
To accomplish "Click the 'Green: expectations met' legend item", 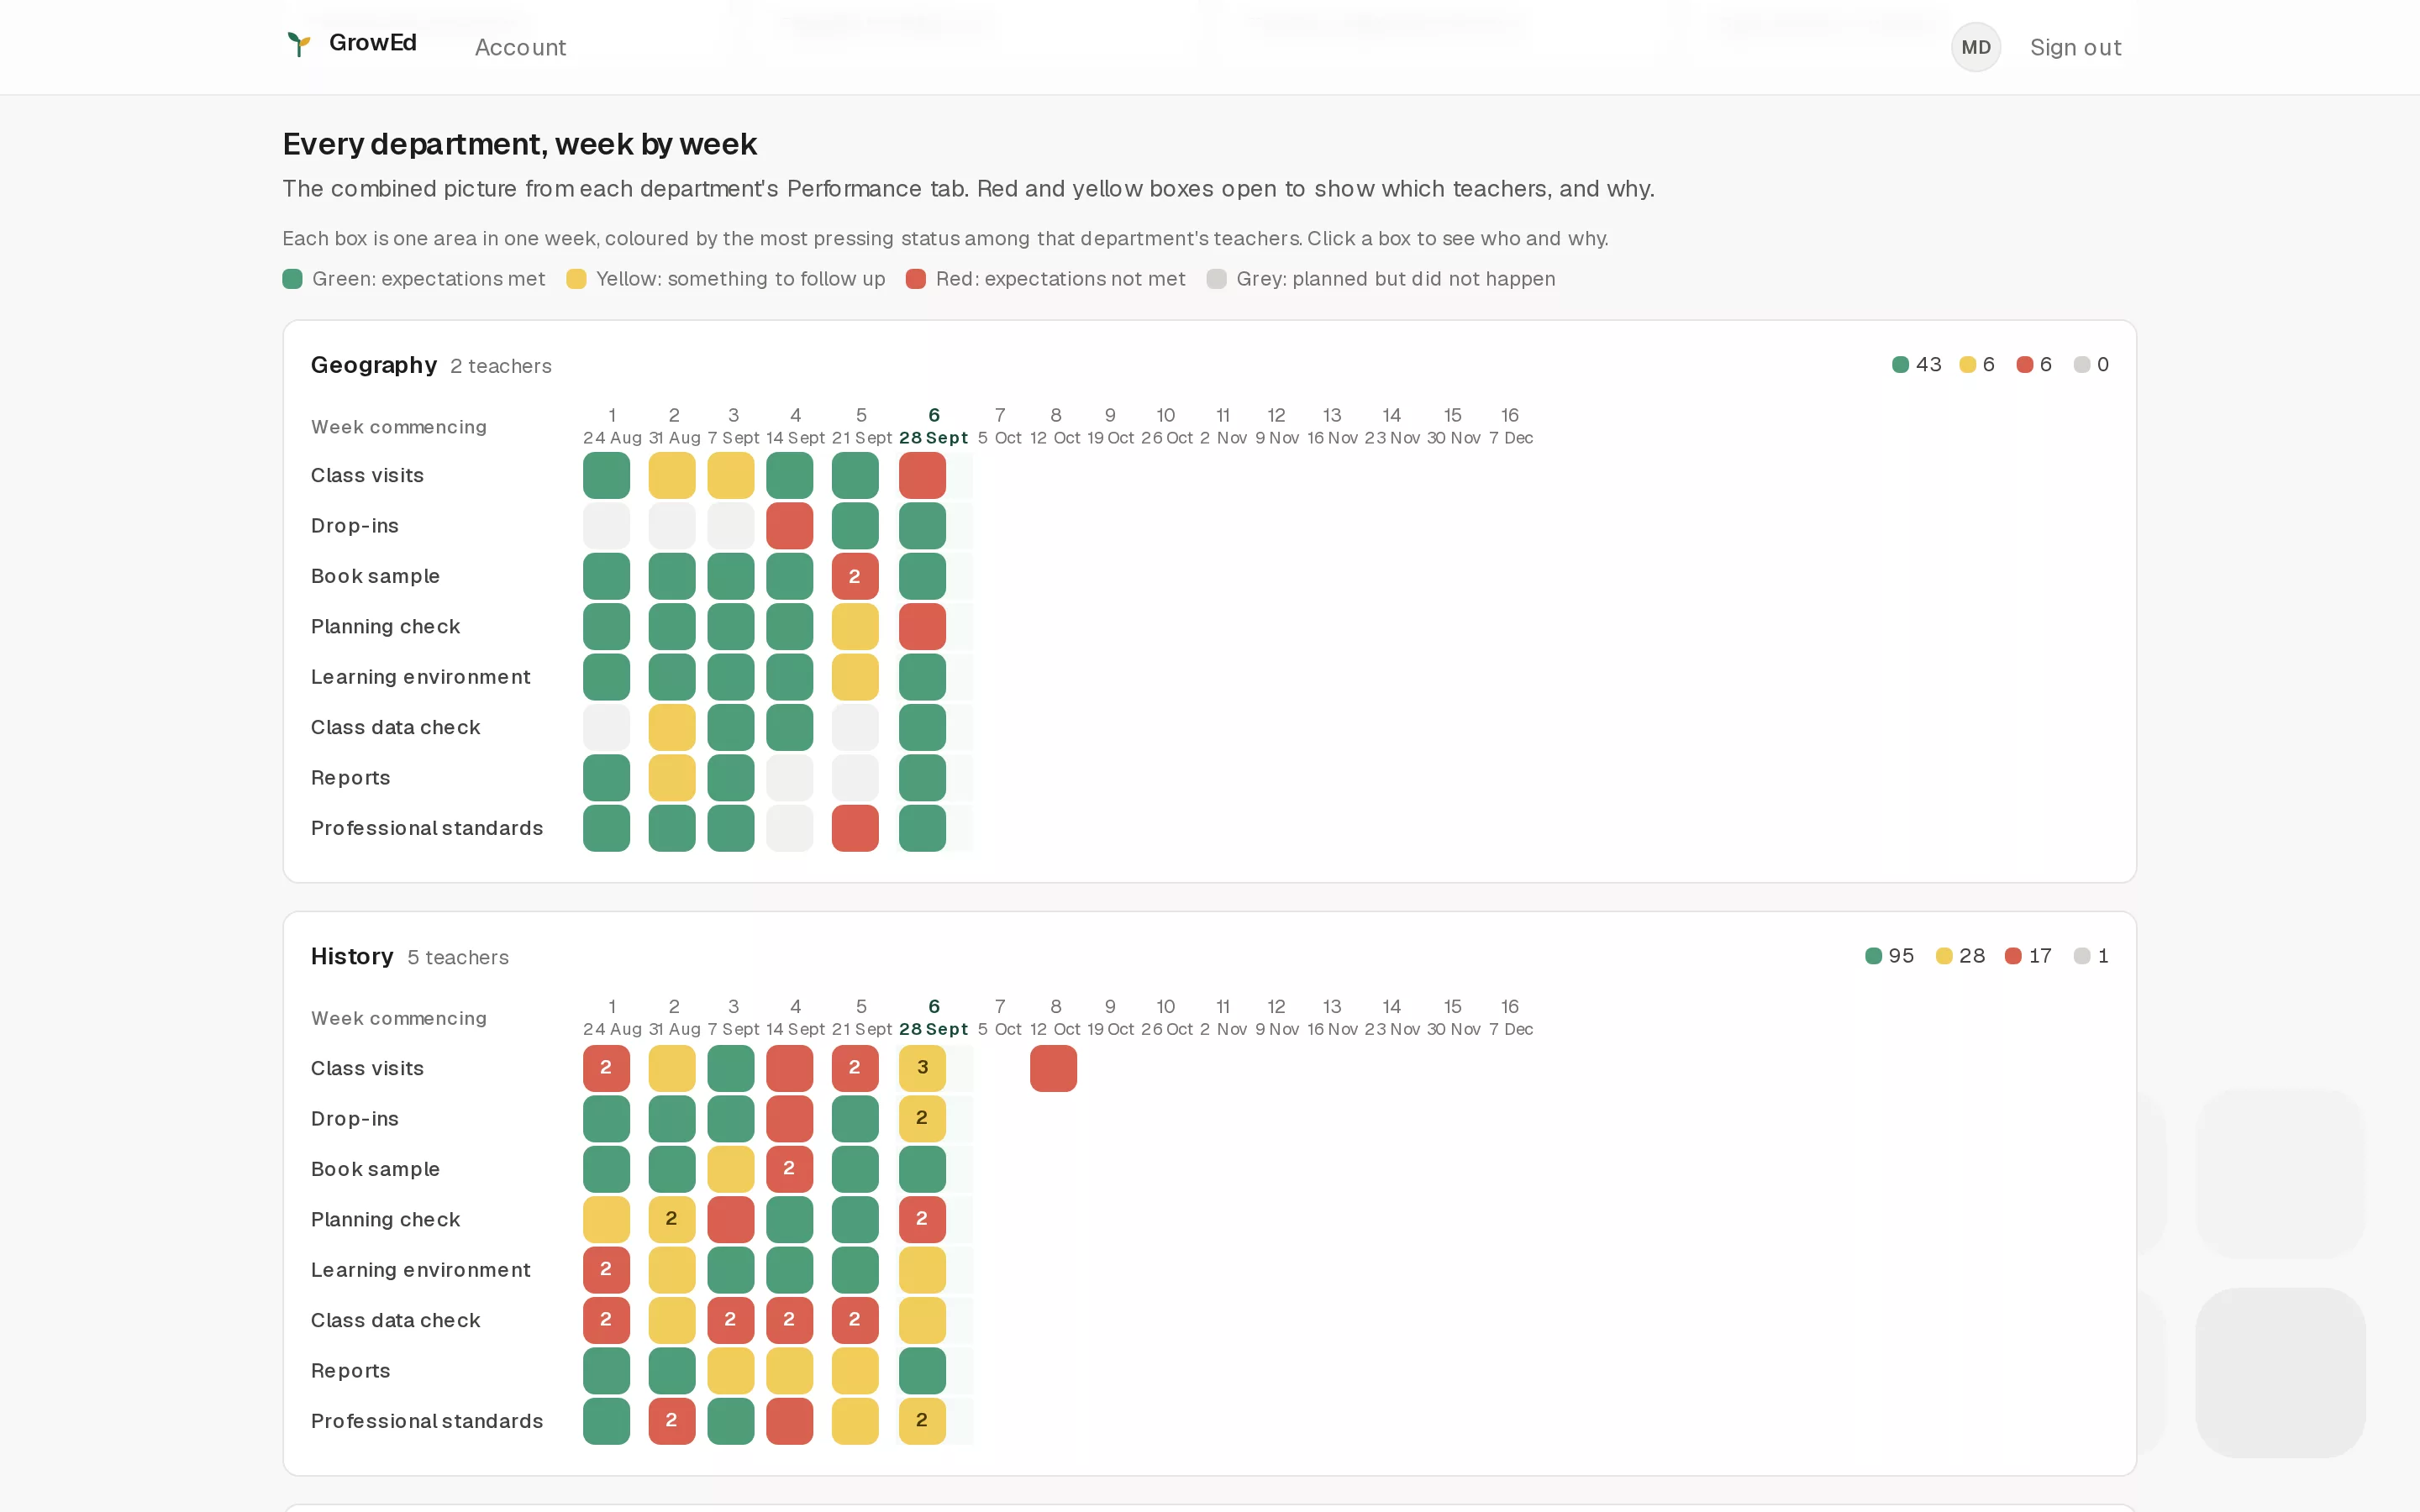I will tap(414, 279).
